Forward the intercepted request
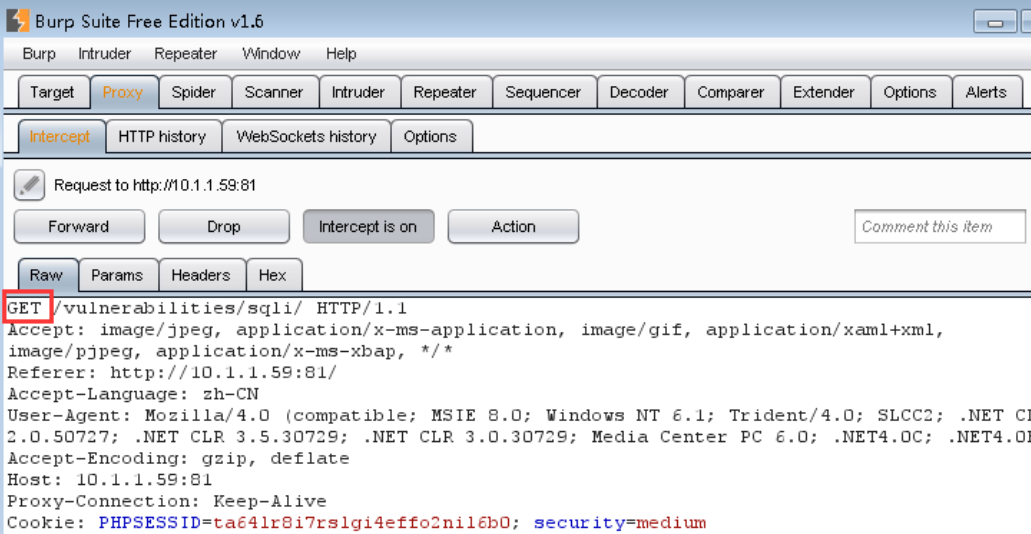 [x=79, y=227]
